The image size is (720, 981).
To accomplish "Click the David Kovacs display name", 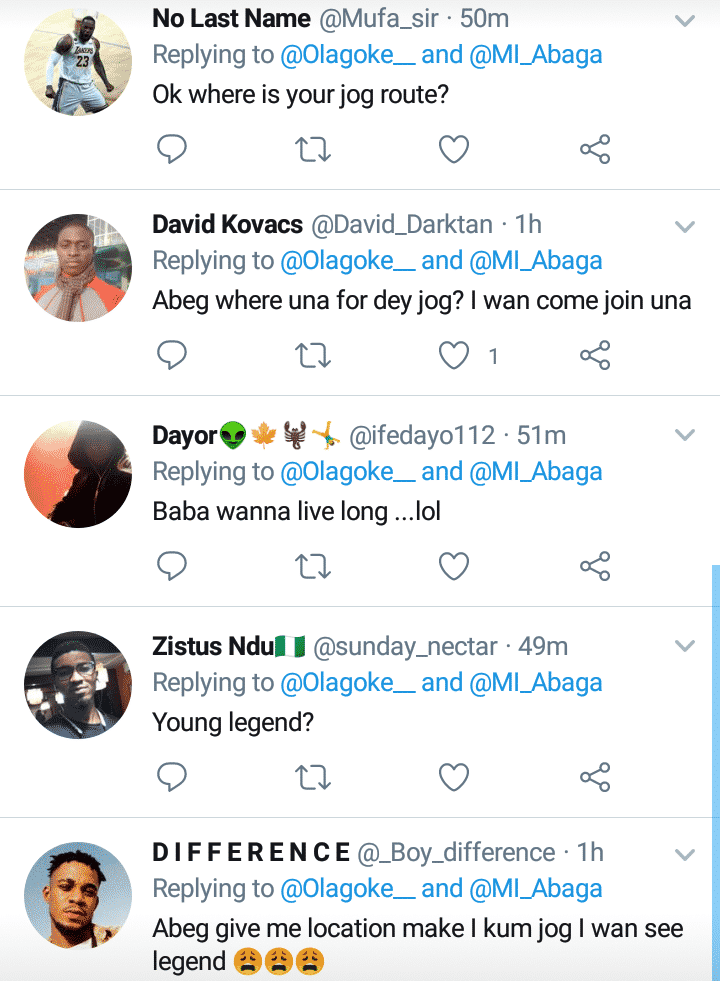I will (x=227, y=224).
